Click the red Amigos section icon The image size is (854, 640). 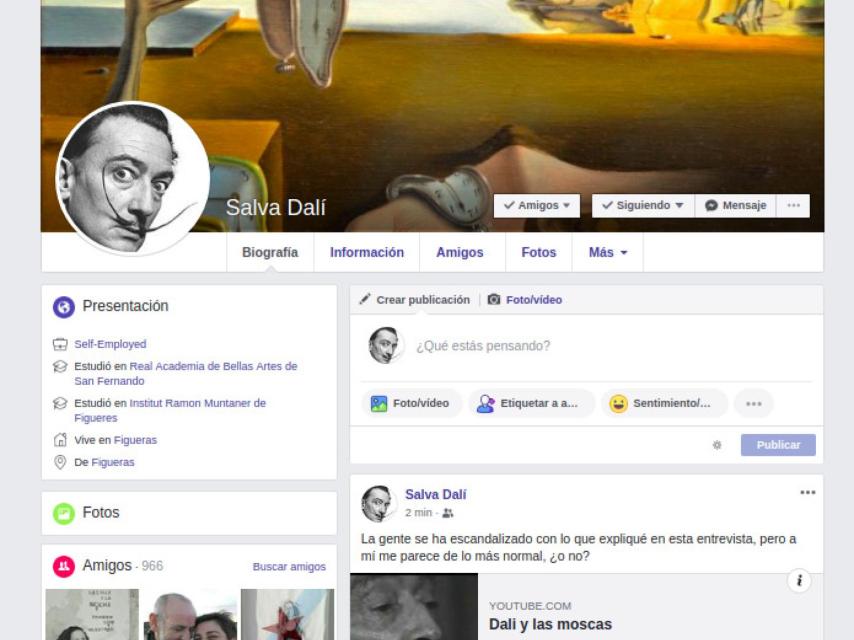64,566
